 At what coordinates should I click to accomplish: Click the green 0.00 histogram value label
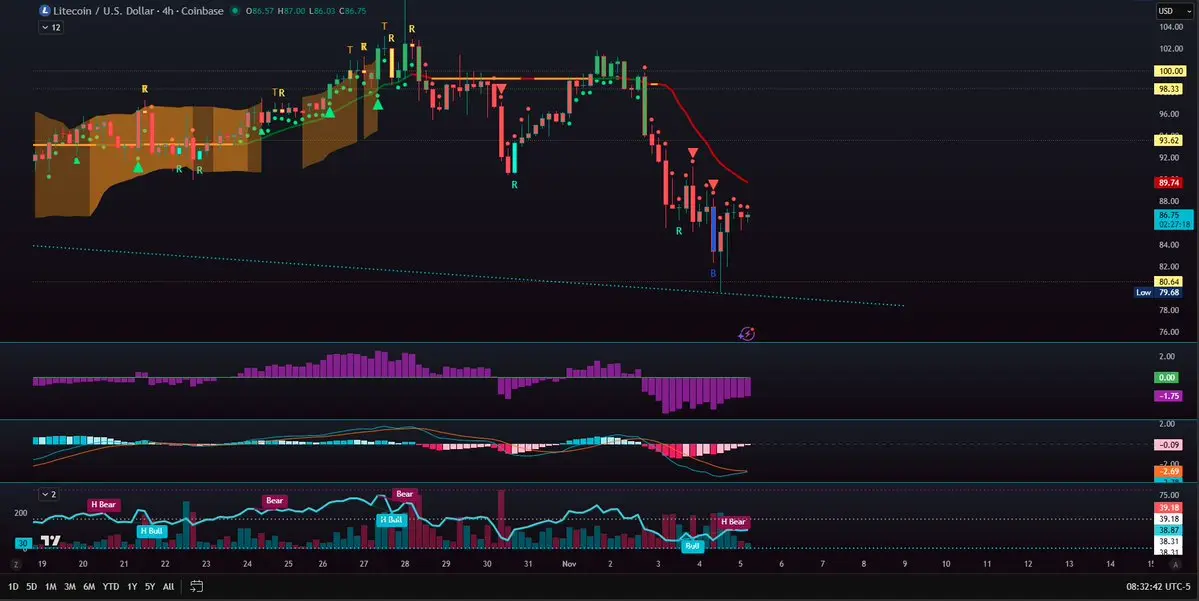[x=1168, y=377]
